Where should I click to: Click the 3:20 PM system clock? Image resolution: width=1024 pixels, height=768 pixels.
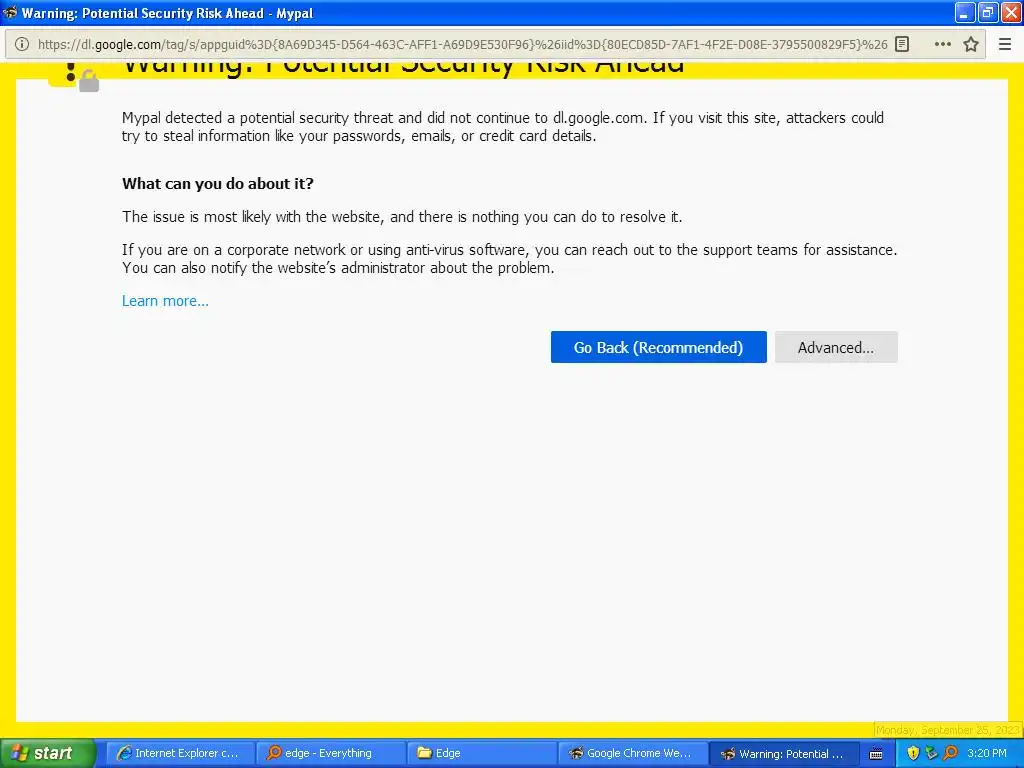pyautogui.click(x=987, y=753)
